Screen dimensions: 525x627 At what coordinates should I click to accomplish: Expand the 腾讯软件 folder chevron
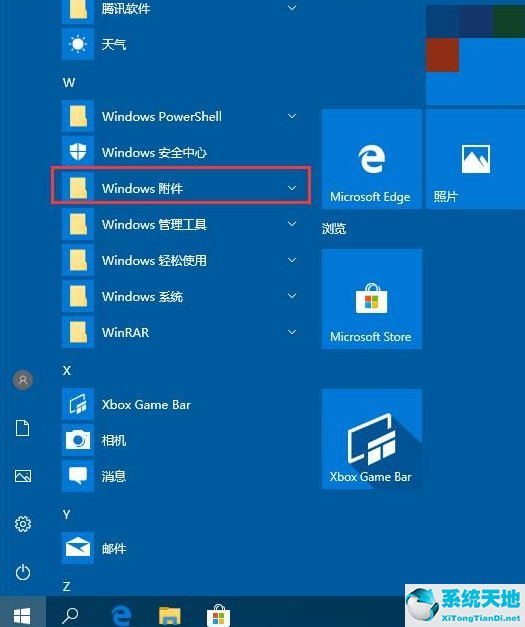[292, 8]
